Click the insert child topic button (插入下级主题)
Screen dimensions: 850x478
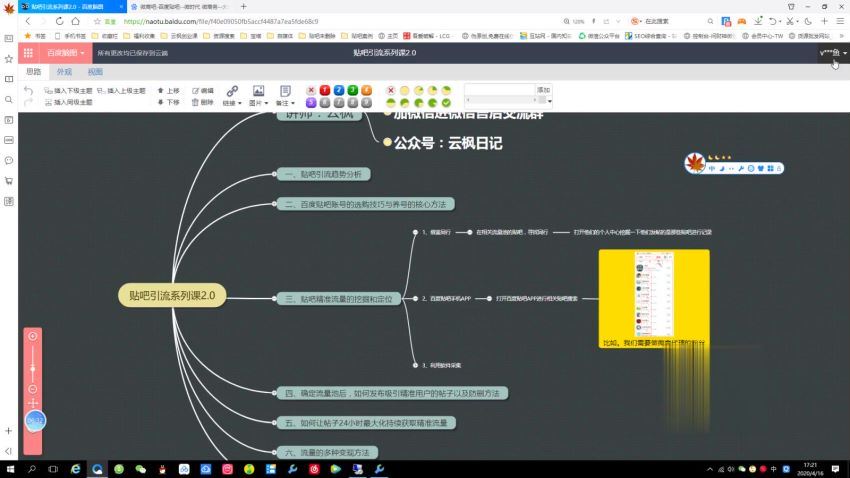[68, 91]
